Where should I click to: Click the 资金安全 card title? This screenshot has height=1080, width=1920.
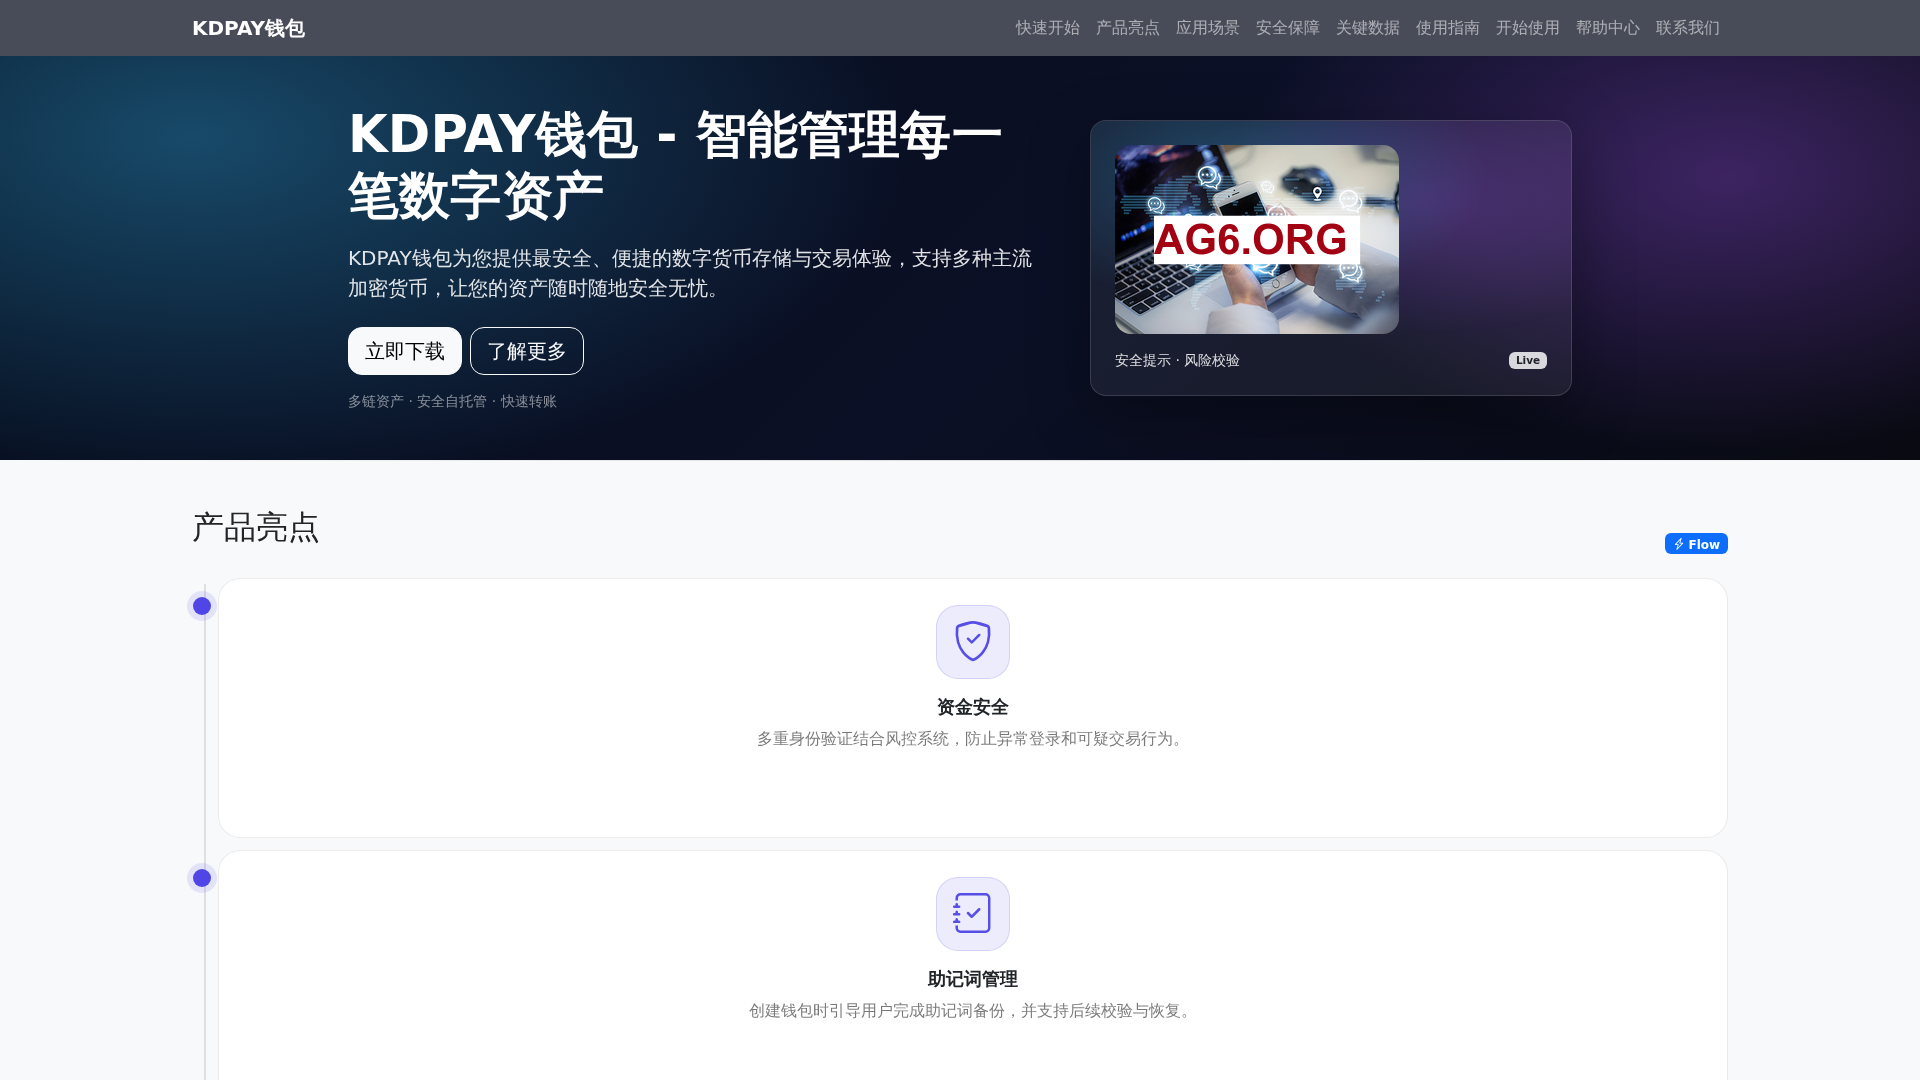point(973,707)
